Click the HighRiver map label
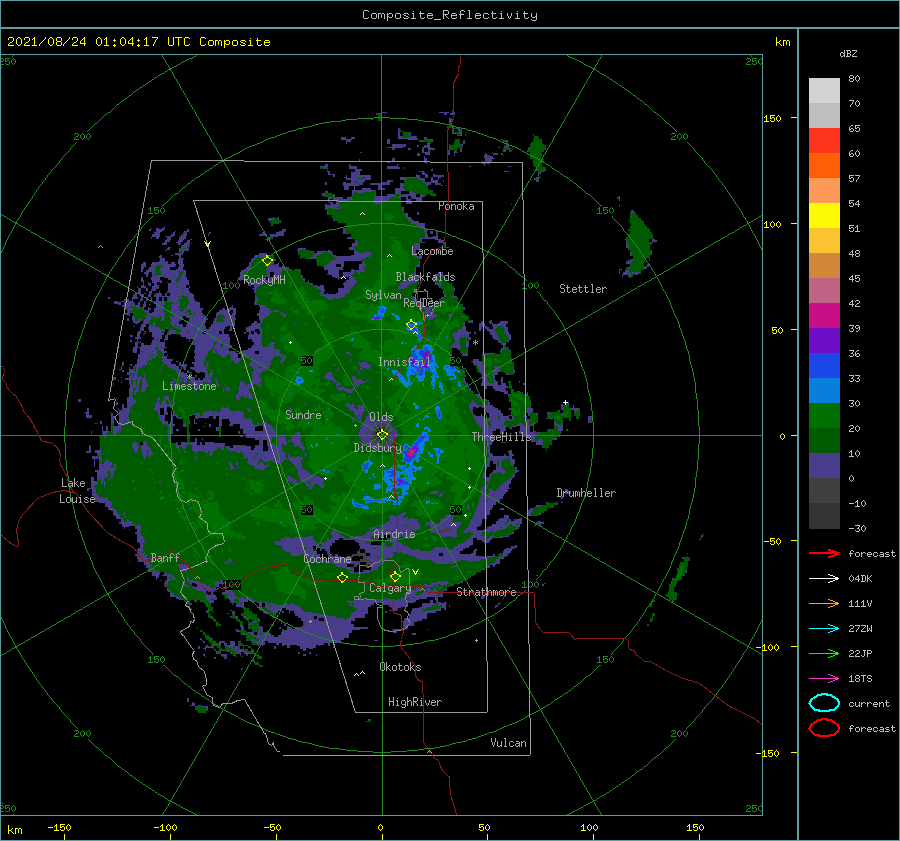This screenshot has height=841, width=900. coord(415,703)
